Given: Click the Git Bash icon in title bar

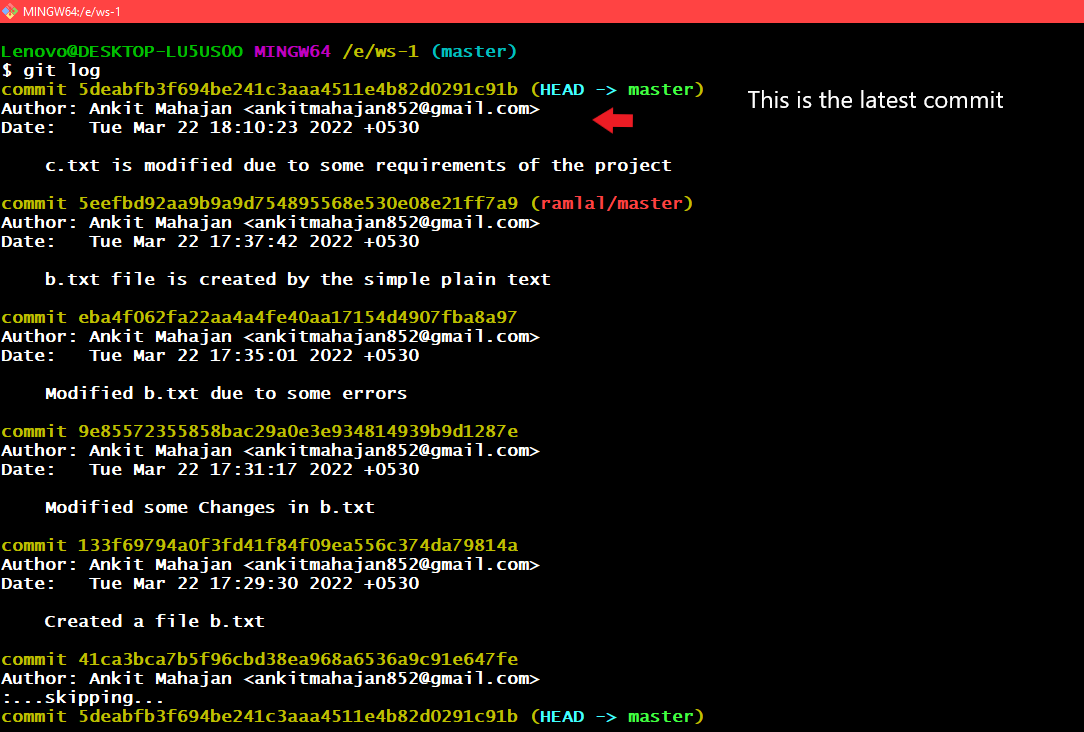Looking at the screenshot, I should point(9,11).
